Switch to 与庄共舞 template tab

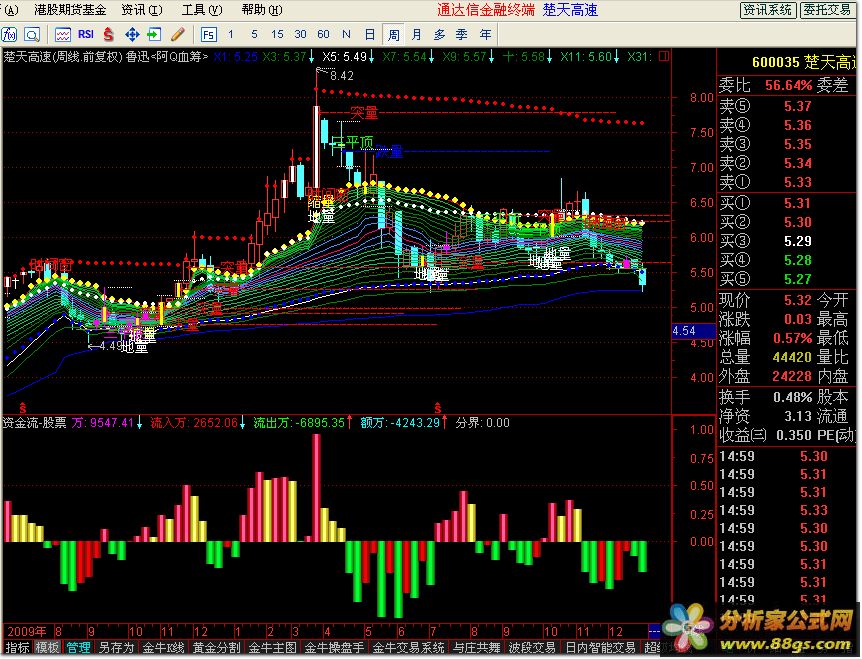[477, 647]
